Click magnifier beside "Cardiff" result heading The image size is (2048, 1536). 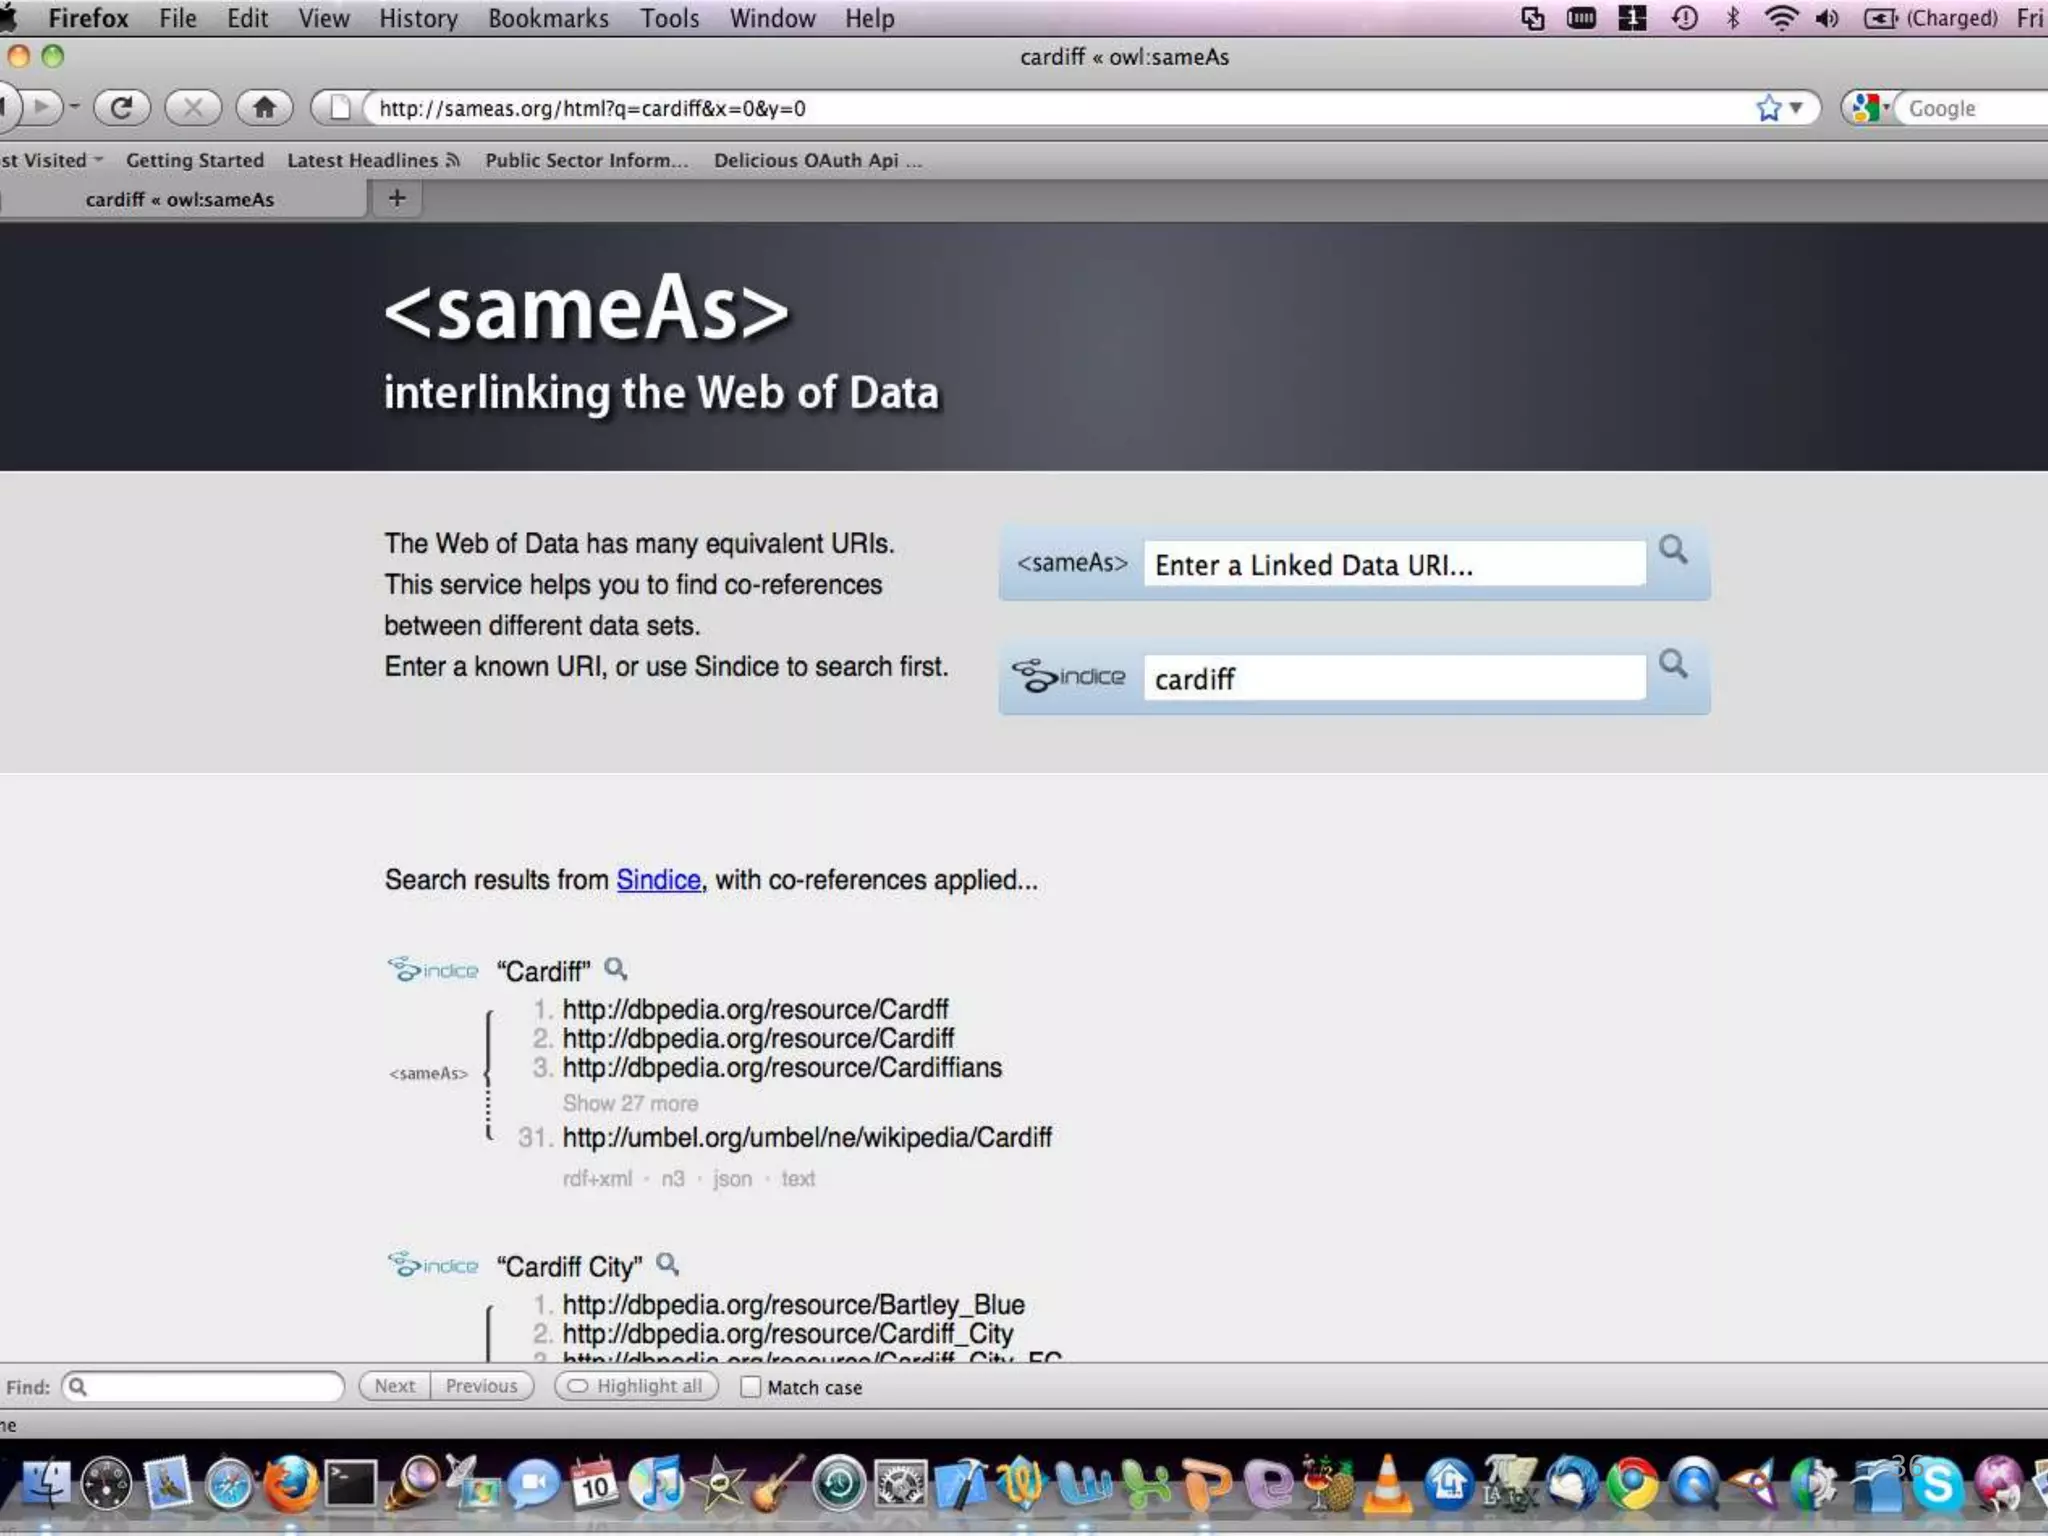point(616,969)
